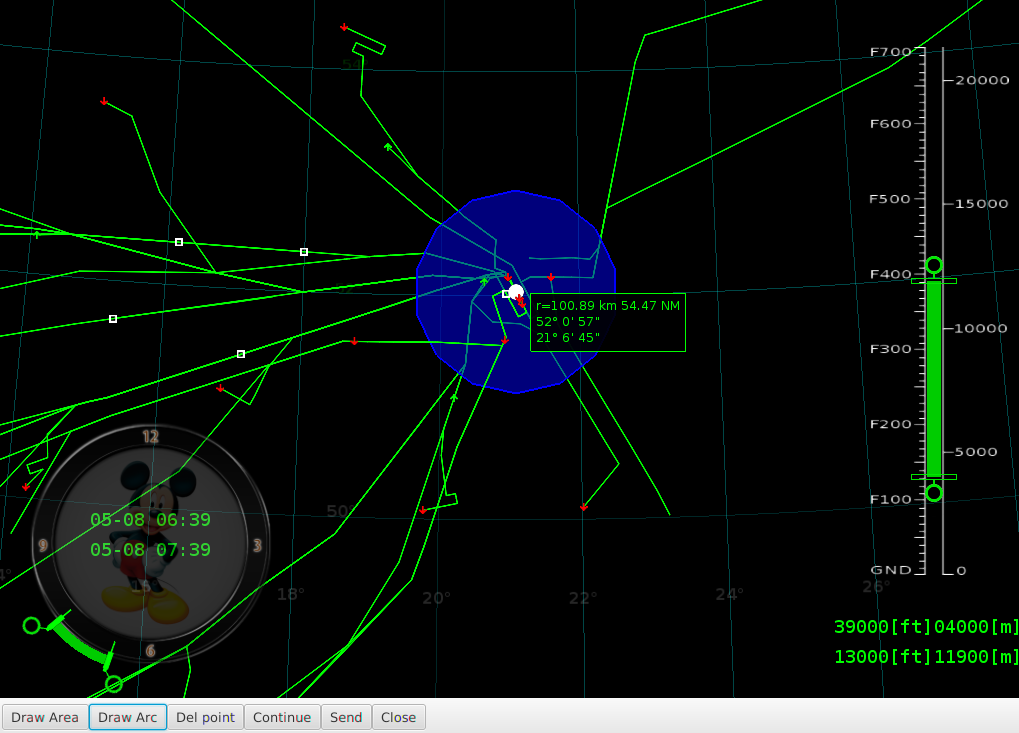Click the 22° longitude label
Viewport: 1019px width, 733px height.
(x=583, y=598)
